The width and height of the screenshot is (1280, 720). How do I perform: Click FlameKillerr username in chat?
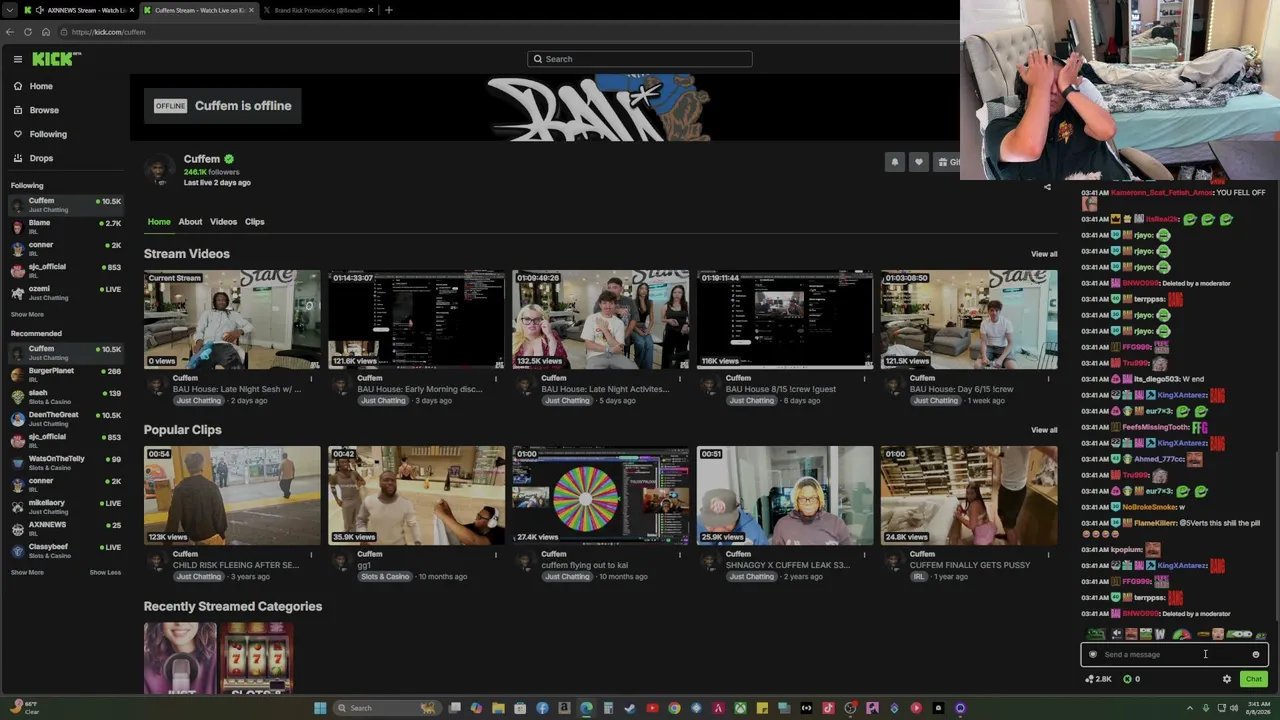tap(1155, 523)
